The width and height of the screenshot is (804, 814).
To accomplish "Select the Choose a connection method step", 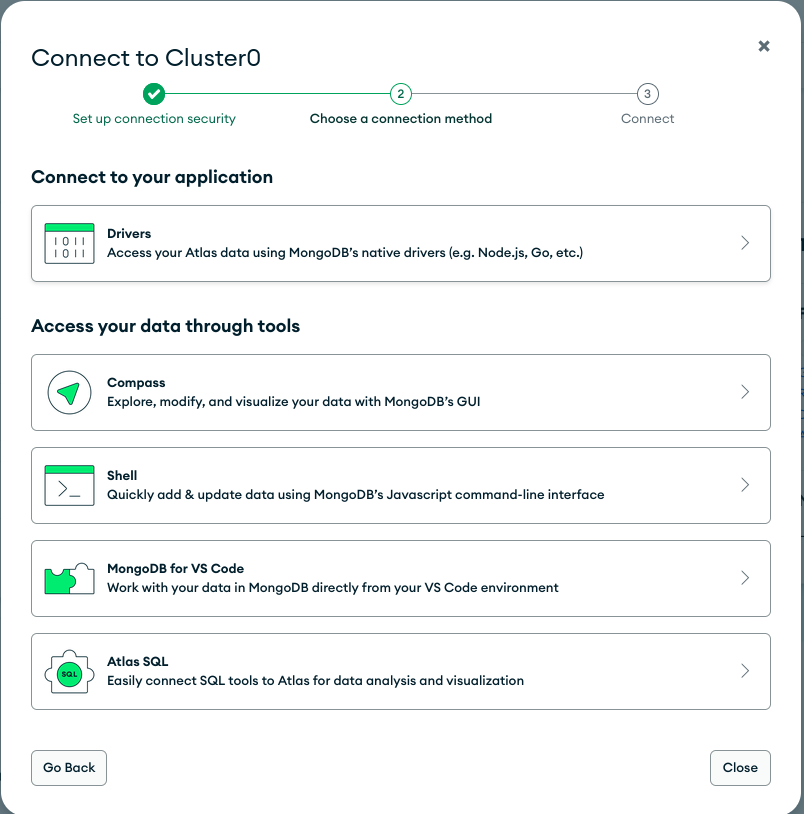I will point(400,118).
